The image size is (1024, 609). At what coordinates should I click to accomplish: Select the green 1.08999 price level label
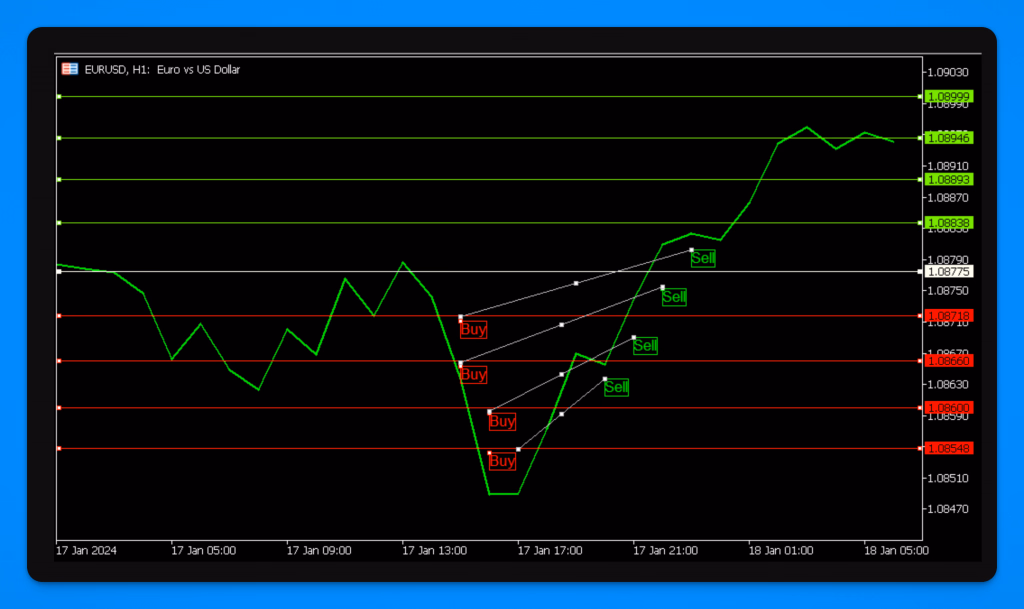tap(948, 96)
